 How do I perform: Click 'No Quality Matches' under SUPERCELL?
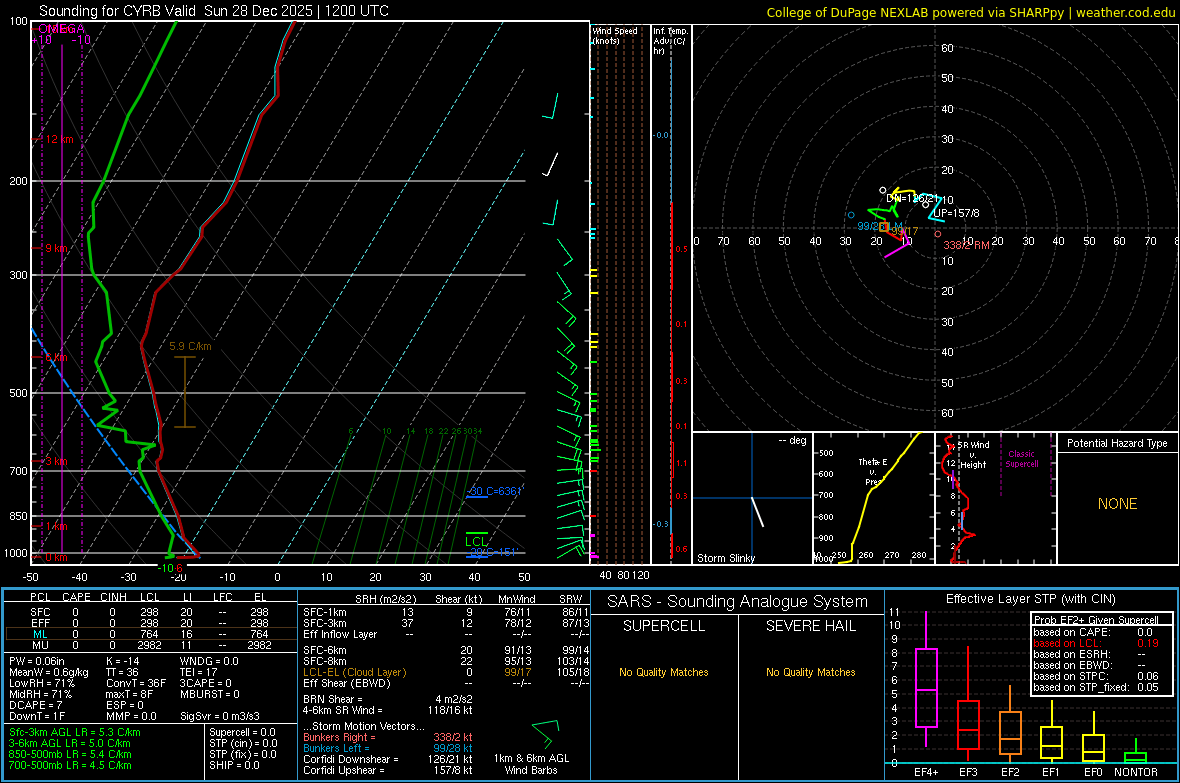click(664, 672)
